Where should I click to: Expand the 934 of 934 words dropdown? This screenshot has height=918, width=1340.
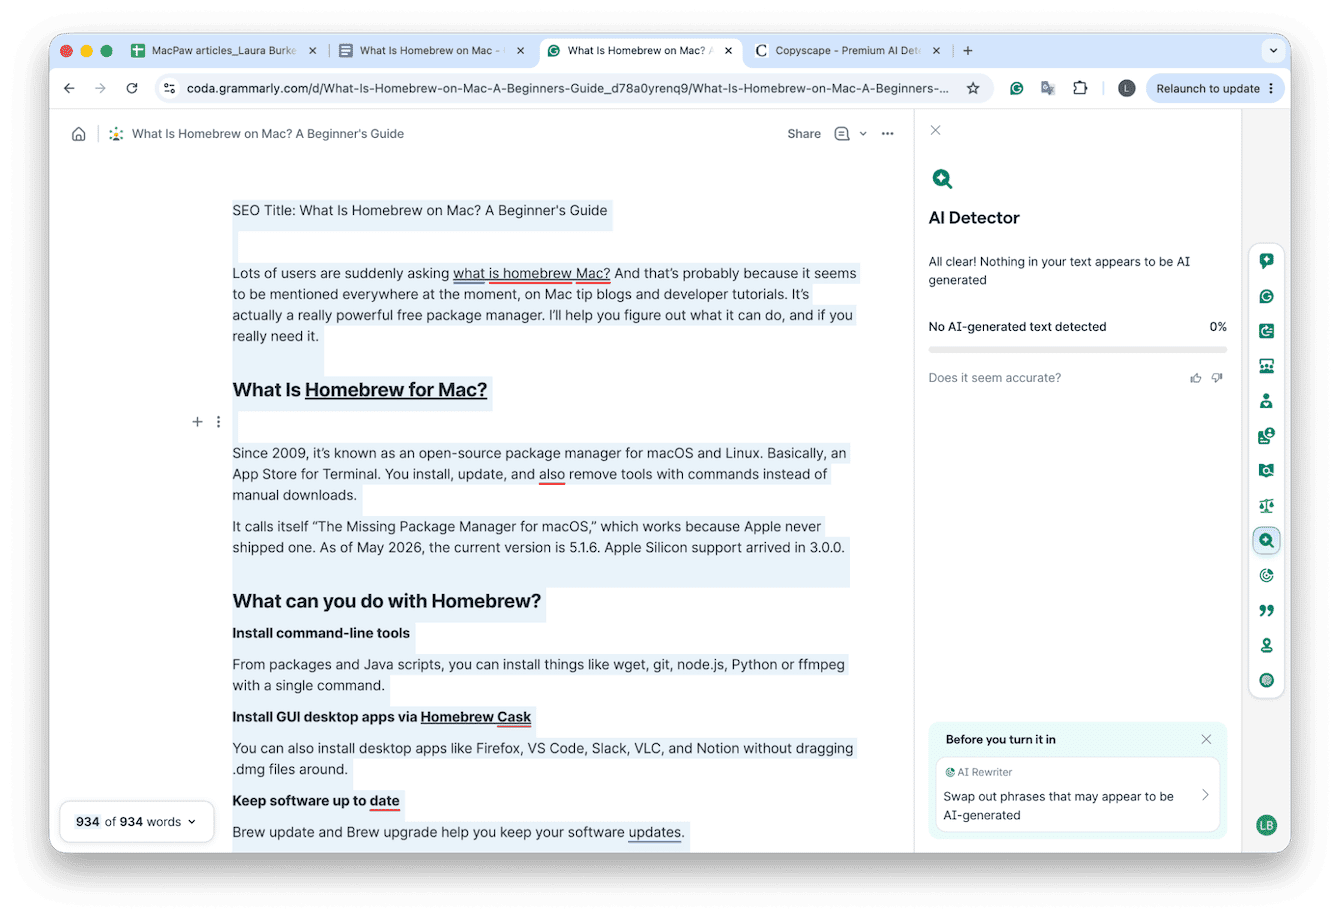tap(137, 822)
